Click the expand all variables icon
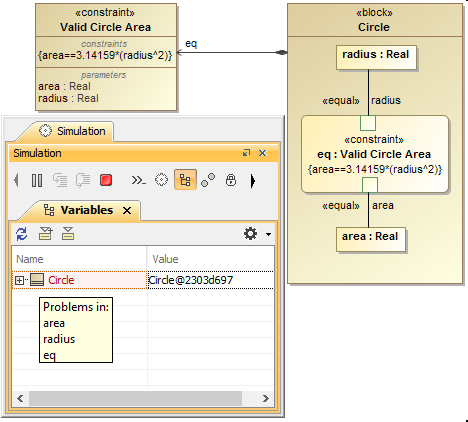The width and height of the screenshot is (468, 422). click(x=45, y=234)
